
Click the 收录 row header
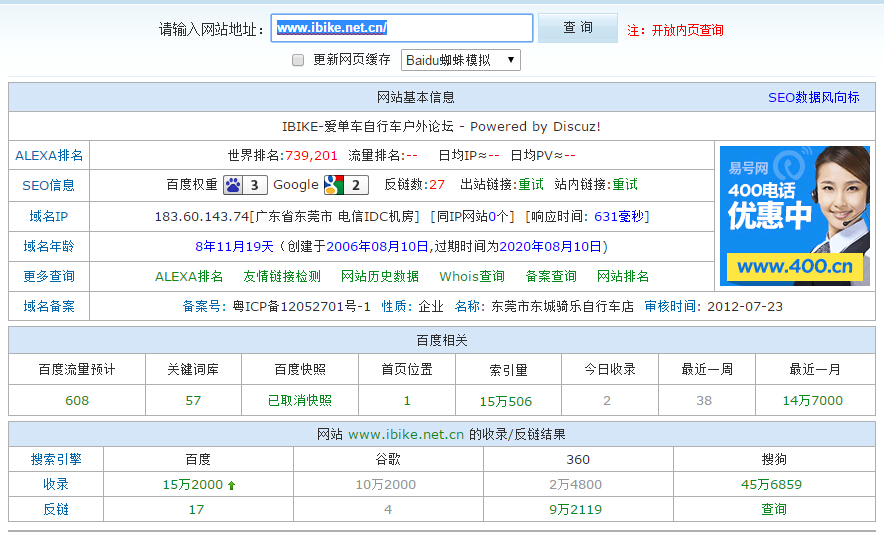click(56, 485)
